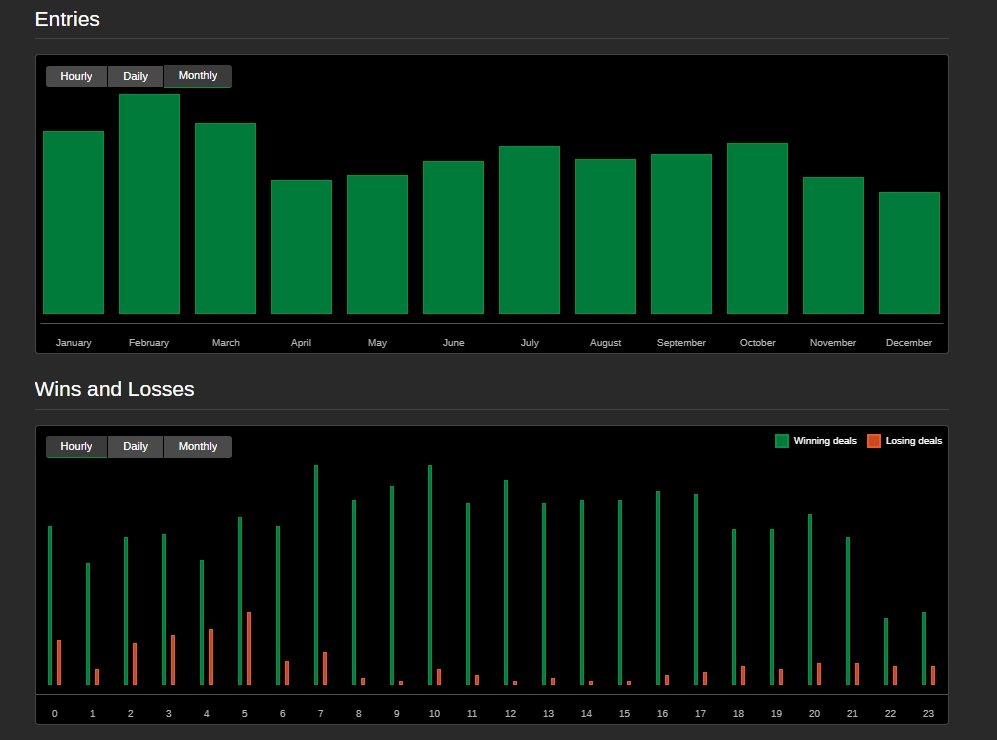Click the February bar in Entries chart

tap(149, 204)
